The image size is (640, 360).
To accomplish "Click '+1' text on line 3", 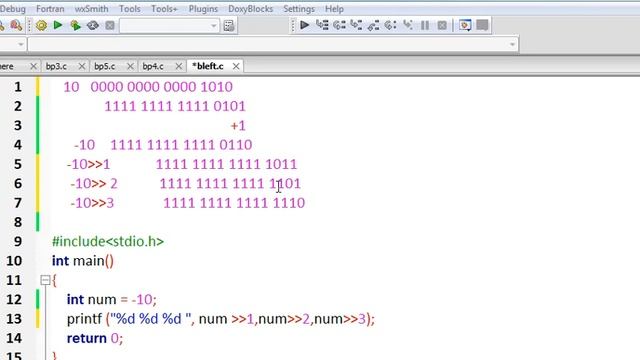I will 238,126.
